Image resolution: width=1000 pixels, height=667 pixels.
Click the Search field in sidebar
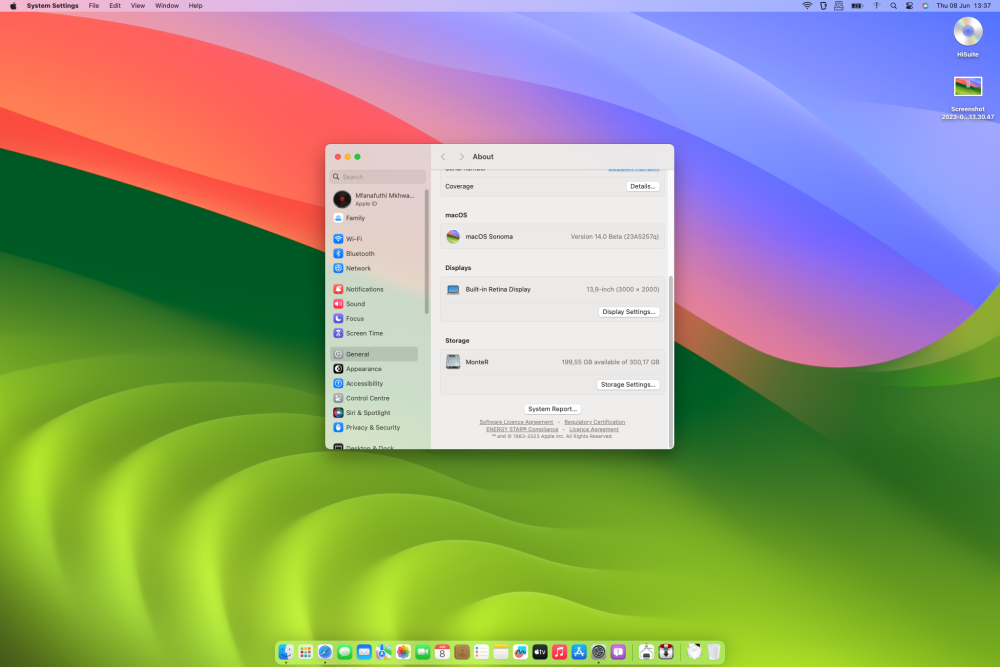tap(378, 177)
